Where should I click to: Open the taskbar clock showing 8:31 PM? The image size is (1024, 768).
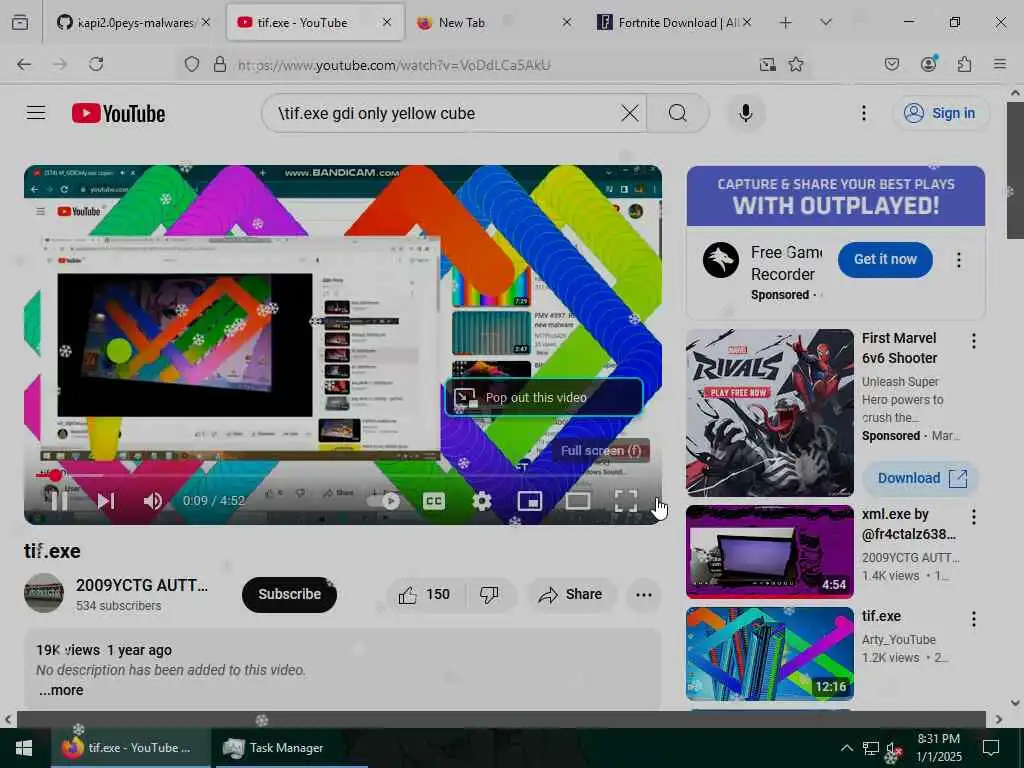click(x=939, y=748)
